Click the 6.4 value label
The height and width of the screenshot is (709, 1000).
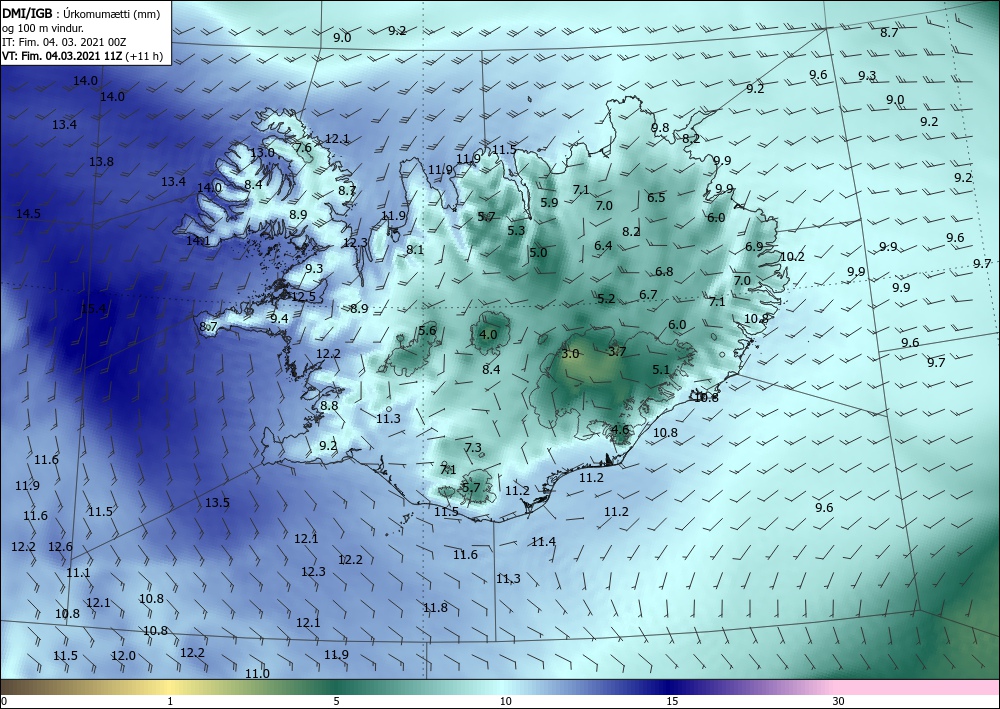coord(603,245)
